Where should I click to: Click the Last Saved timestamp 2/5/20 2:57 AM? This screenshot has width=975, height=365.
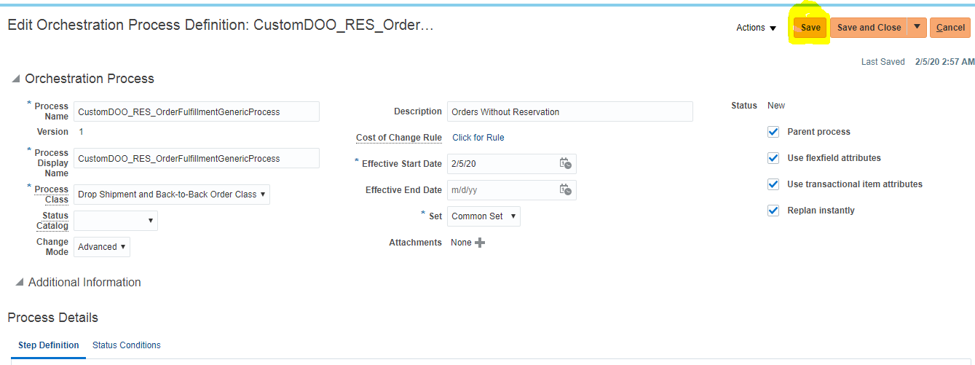coord(945,62)
